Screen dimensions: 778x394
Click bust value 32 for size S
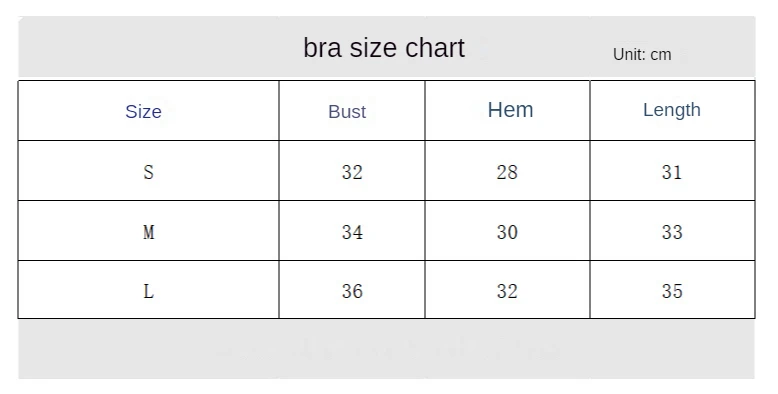click(352, 172)
